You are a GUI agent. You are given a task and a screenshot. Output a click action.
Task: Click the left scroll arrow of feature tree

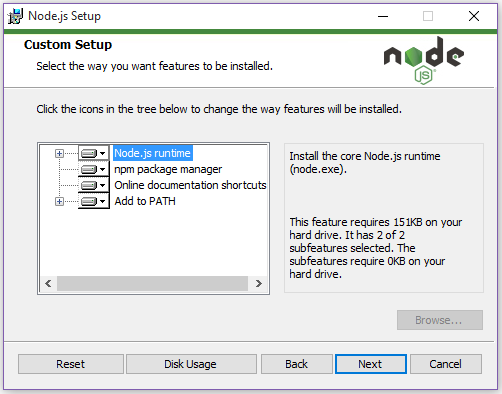click(48, 284)
